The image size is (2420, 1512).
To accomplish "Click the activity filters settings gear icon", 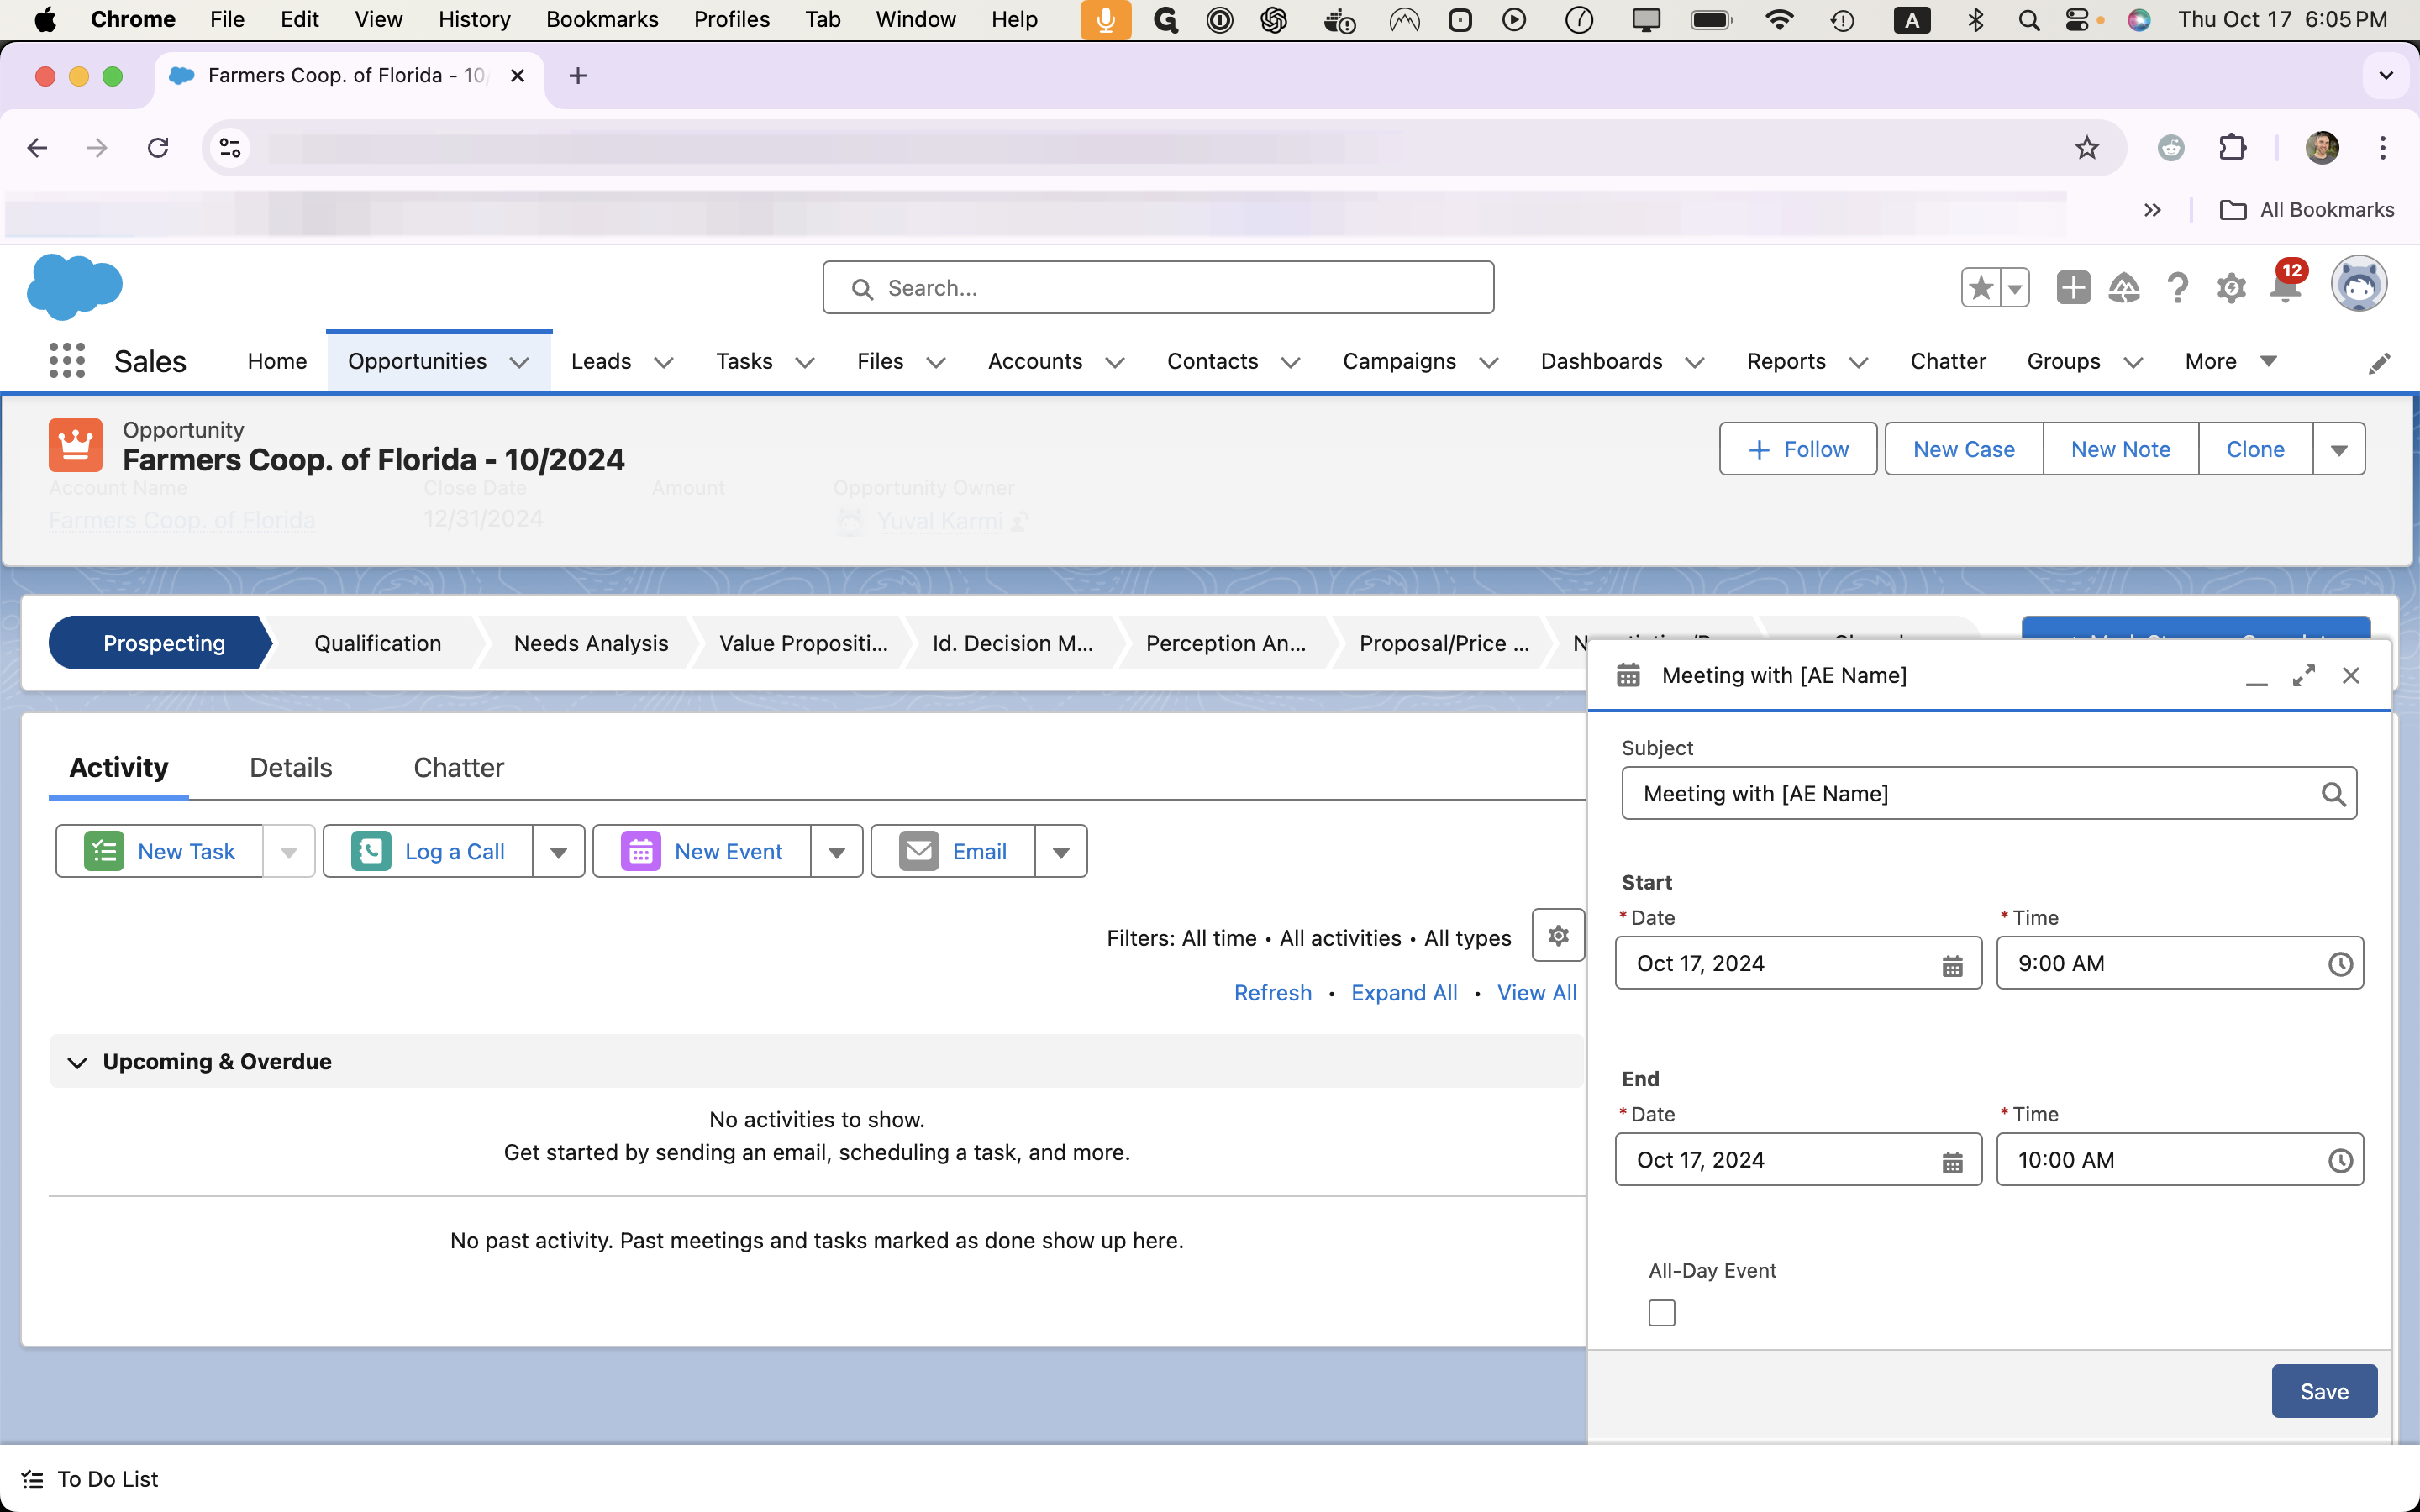I will pyautogui.click(x=1558, y=937).
